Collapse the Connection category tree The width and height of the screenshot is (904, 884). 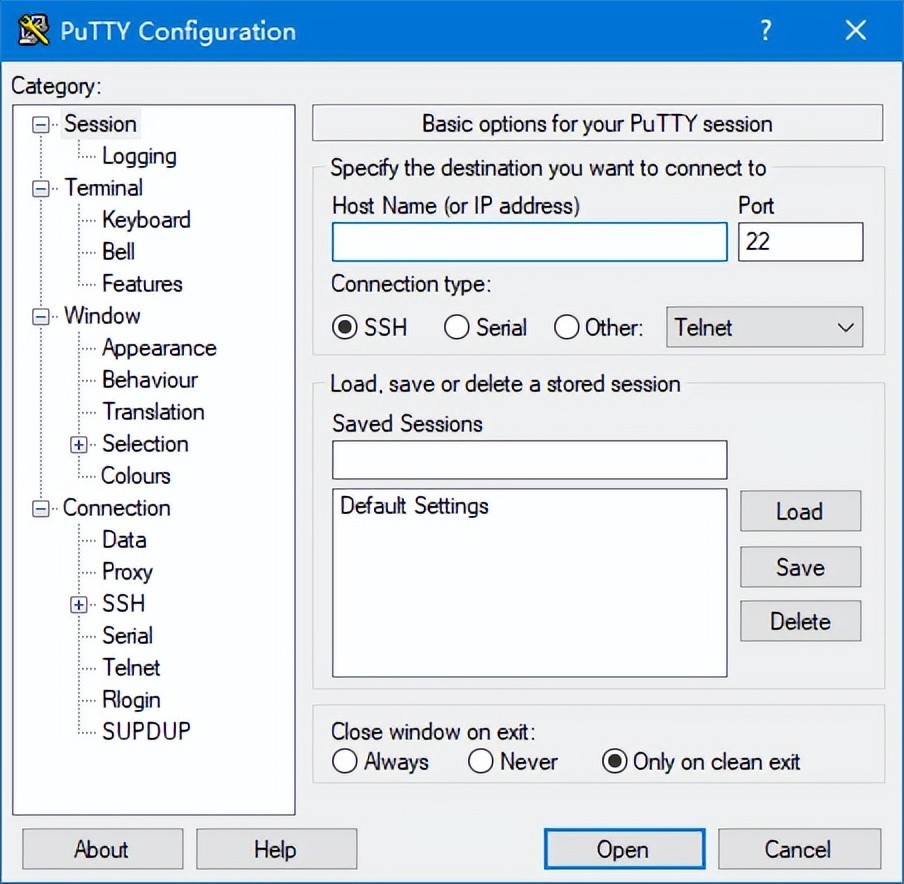41,509
